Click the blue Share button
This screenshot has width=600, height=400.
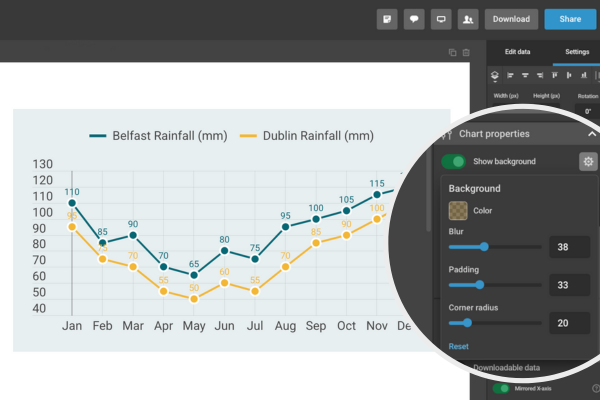coord(570,19)
